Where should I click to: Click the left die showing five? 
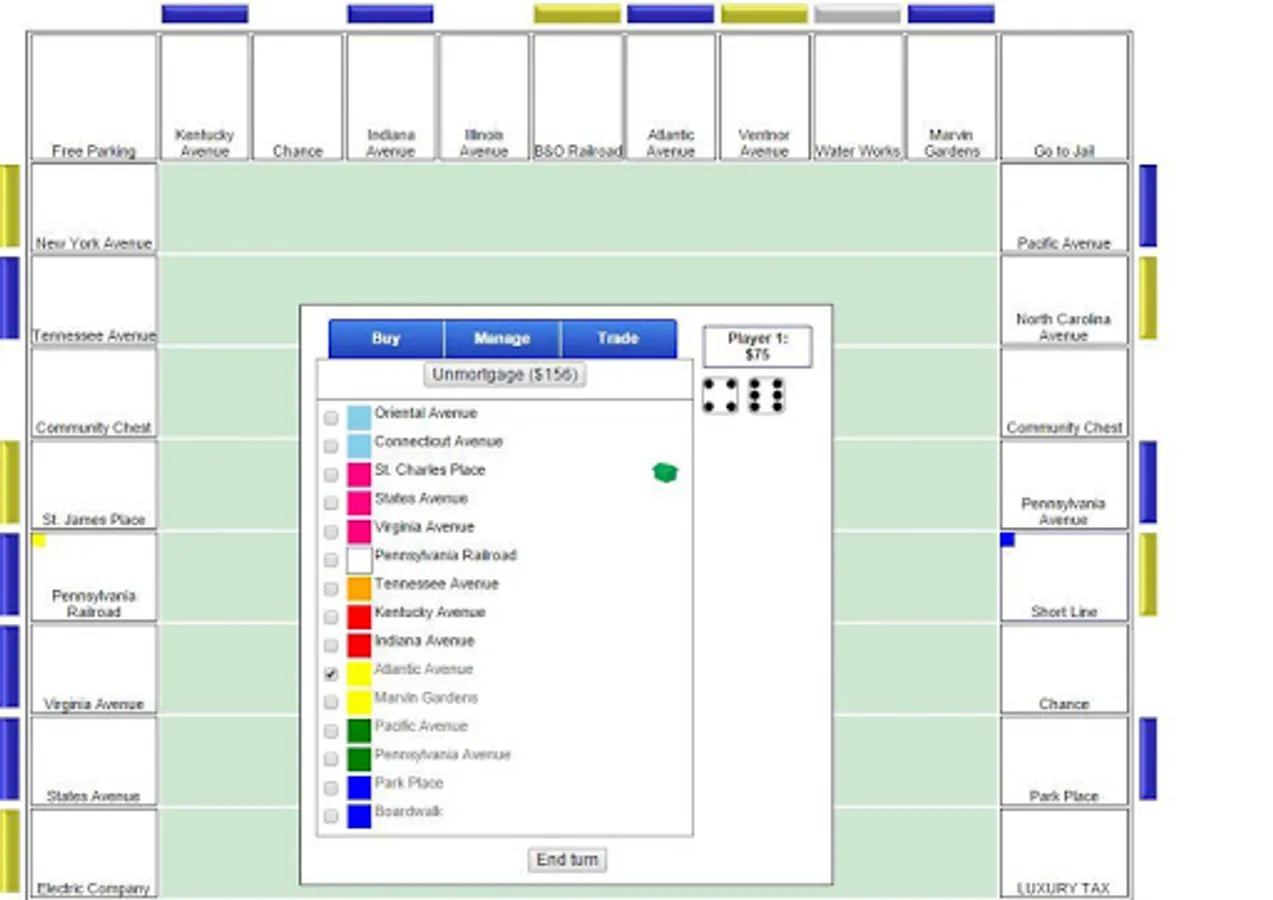(719, 394)
